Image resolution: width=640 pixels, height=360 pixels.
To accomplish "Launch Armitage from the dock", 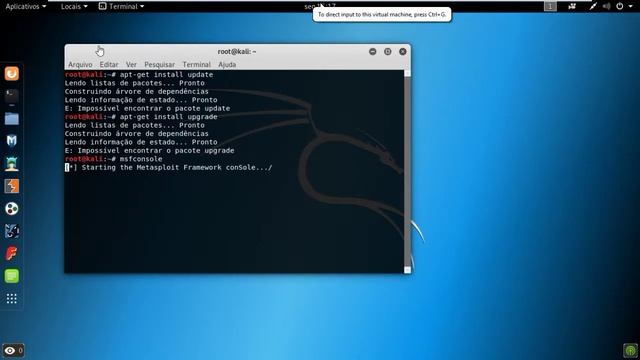I will pos(11,164).
